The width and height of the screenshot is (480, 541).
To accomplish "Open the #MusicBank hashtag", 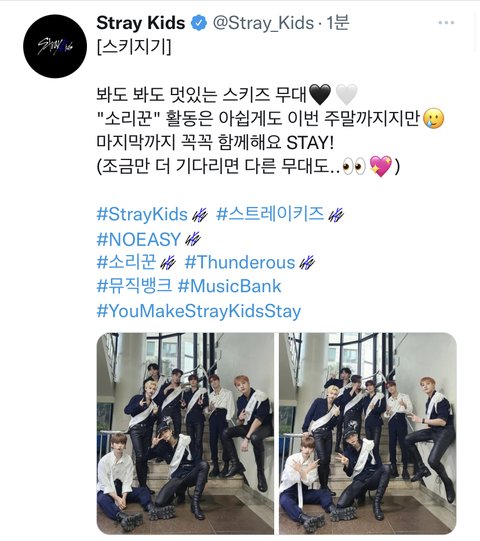I will tap(229, 286).
